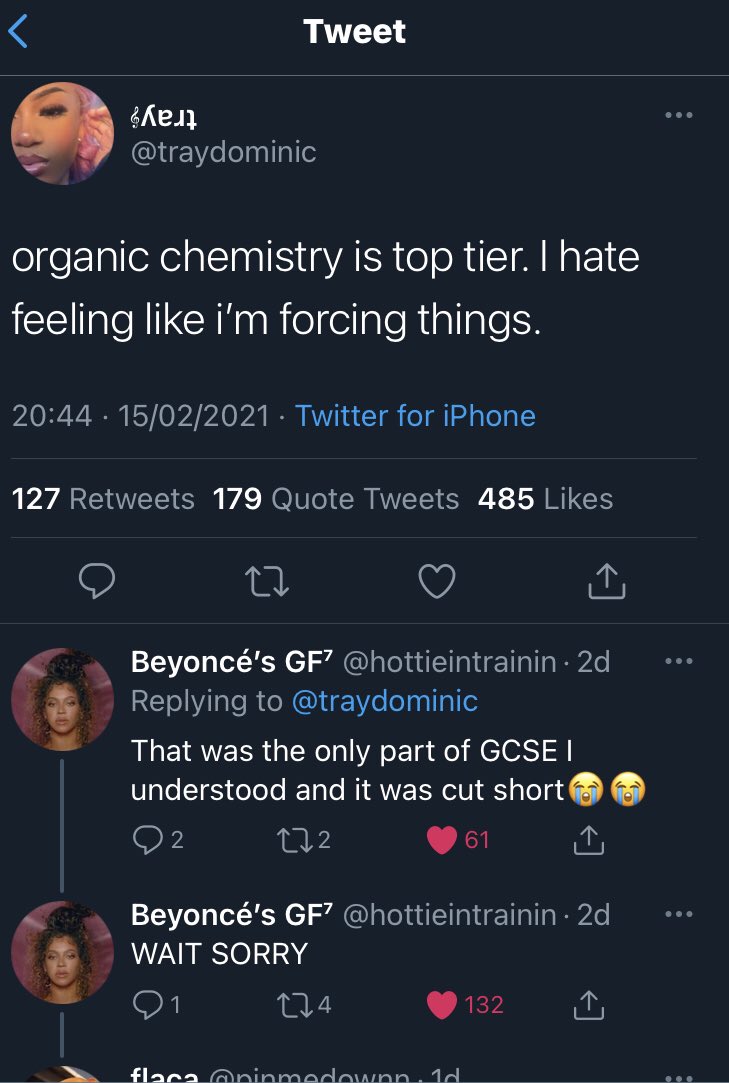Open the three-dot menu on the GCSE reply
Viewport: 729px width, 1083px height.
coord(677,662)
